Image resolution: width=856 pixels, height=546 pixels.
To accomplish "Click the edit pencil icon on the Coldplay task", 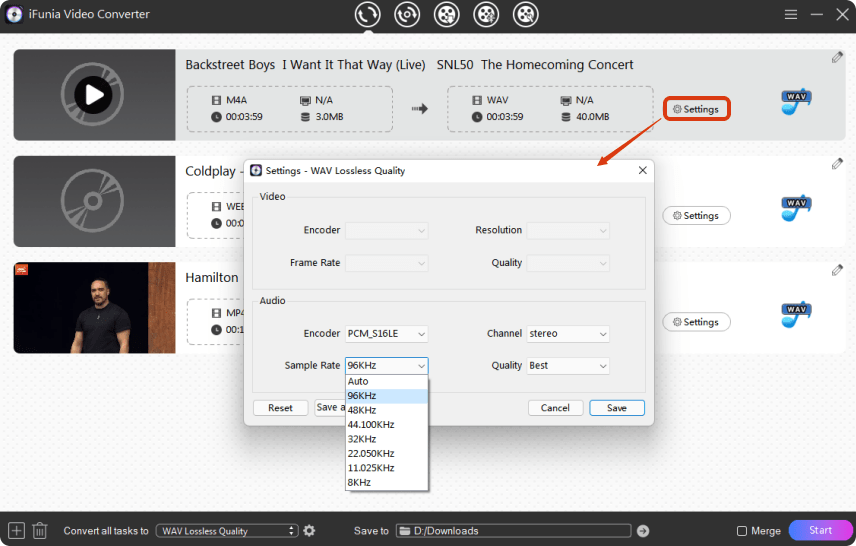I will (837, 164).
